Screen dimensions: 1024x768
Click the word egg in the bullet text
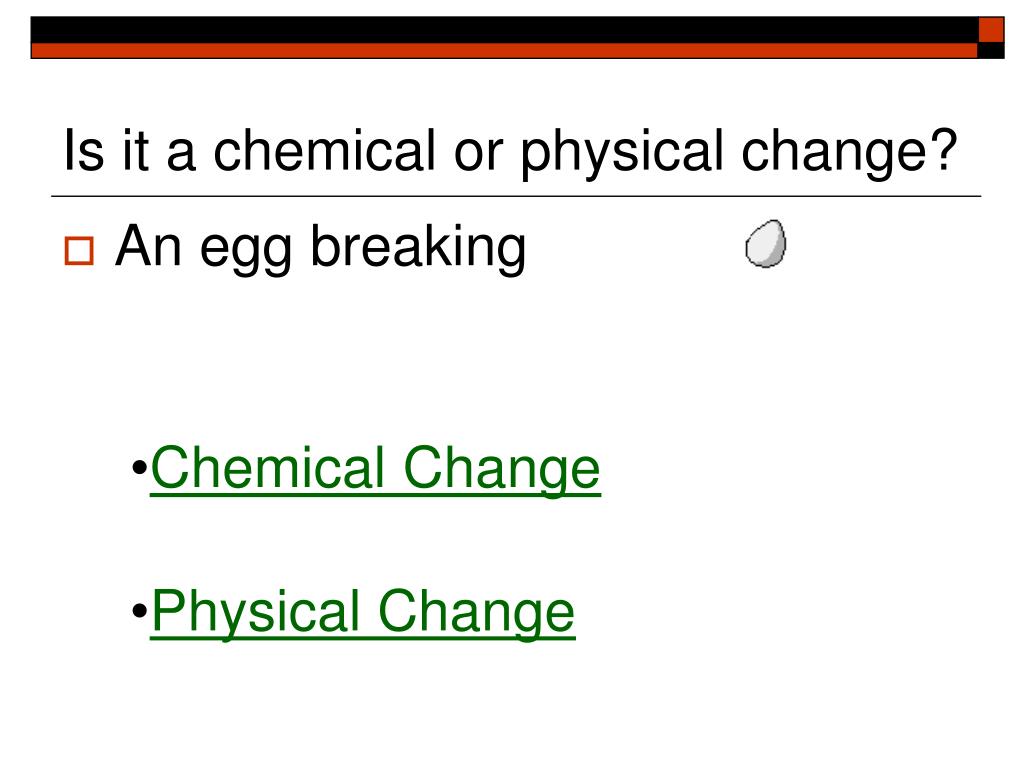pyautogui.click(x=246, y=250)
